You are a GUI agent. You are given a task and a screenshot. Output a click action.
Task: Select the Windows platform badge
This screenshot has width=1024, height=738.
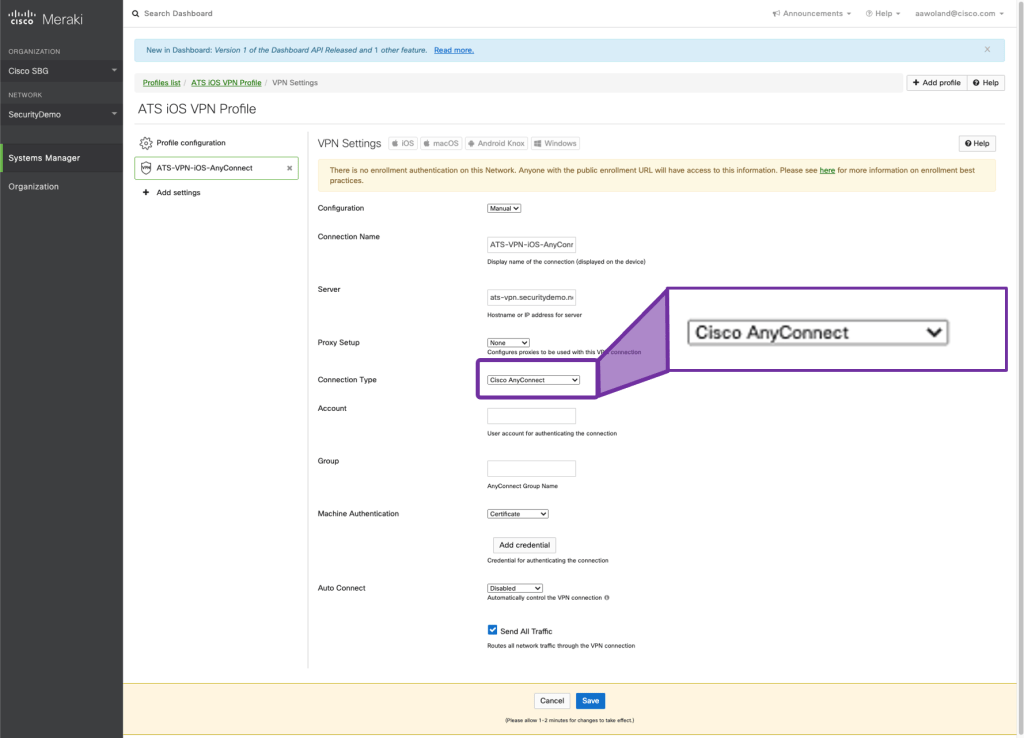[555, 144]
